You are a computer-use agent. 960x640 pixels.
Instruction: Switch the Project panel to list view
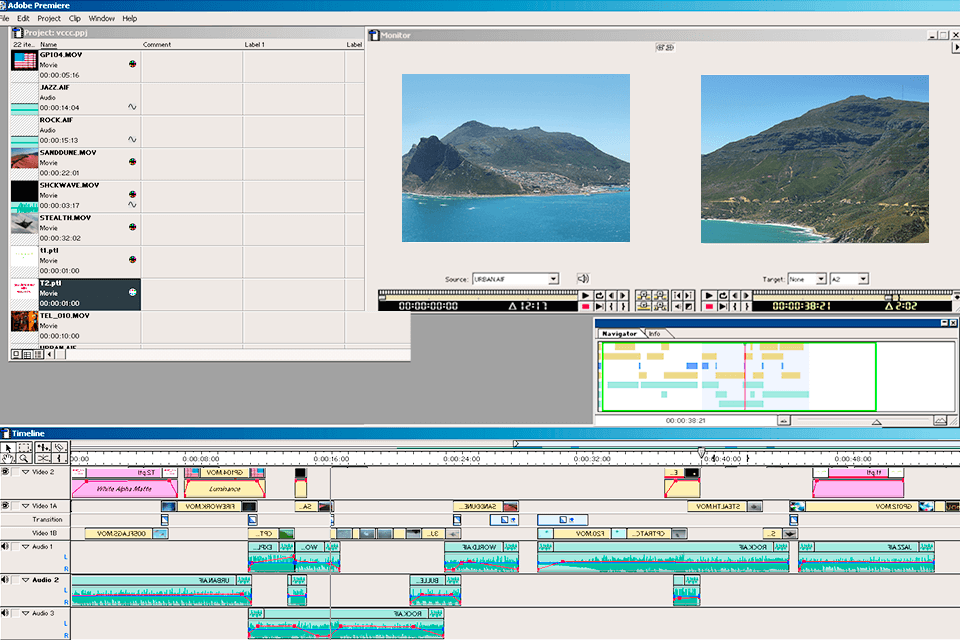(27, 356)
